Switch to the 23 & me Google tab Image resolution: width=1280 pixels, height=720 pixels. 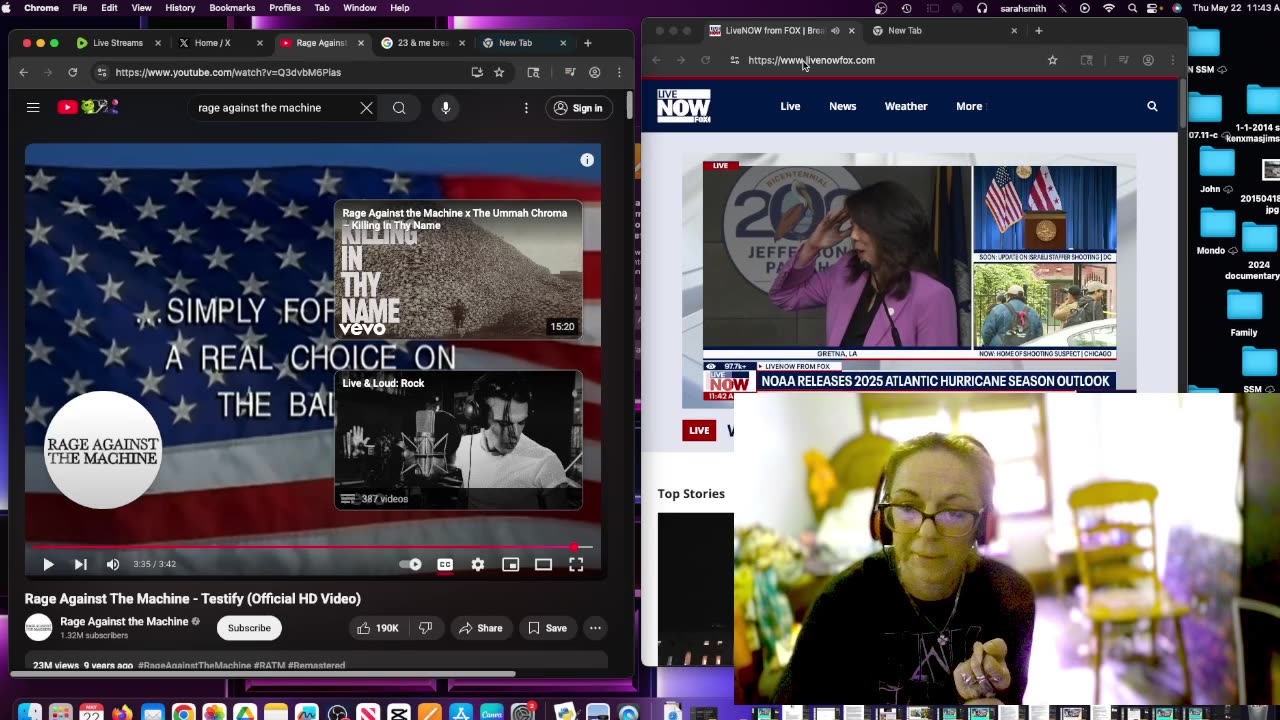pyautogui.click(x=422, y=43)
